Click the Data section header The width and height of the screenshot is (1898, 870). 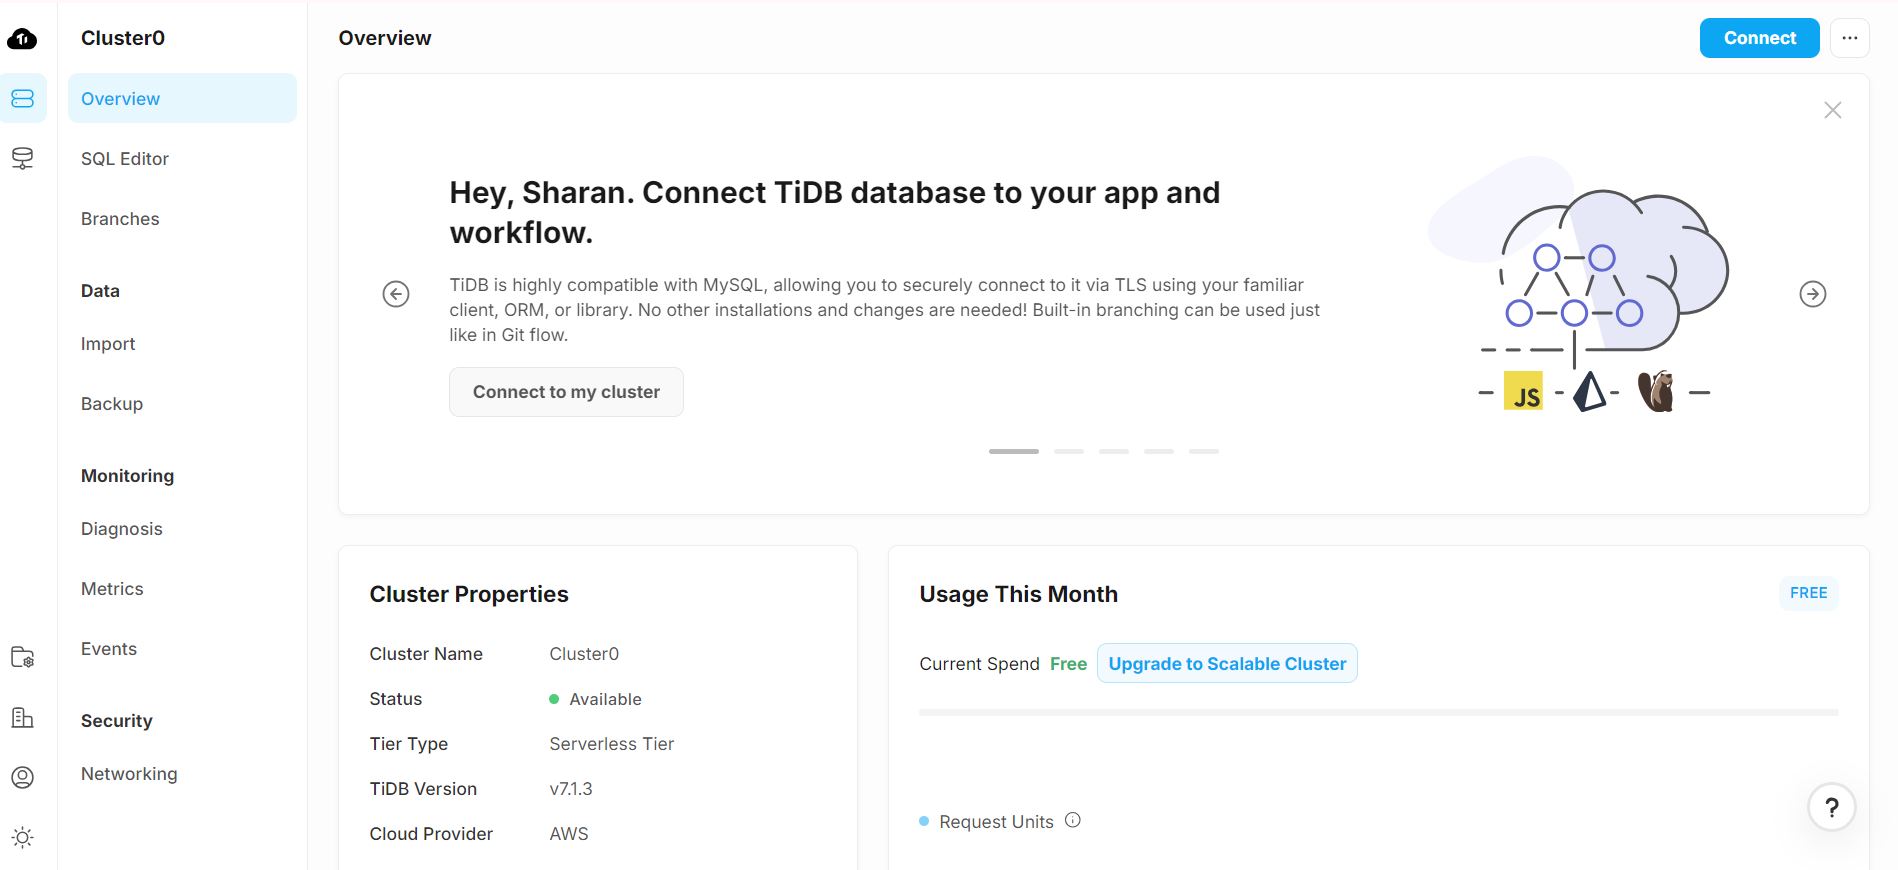coord(100,290)
